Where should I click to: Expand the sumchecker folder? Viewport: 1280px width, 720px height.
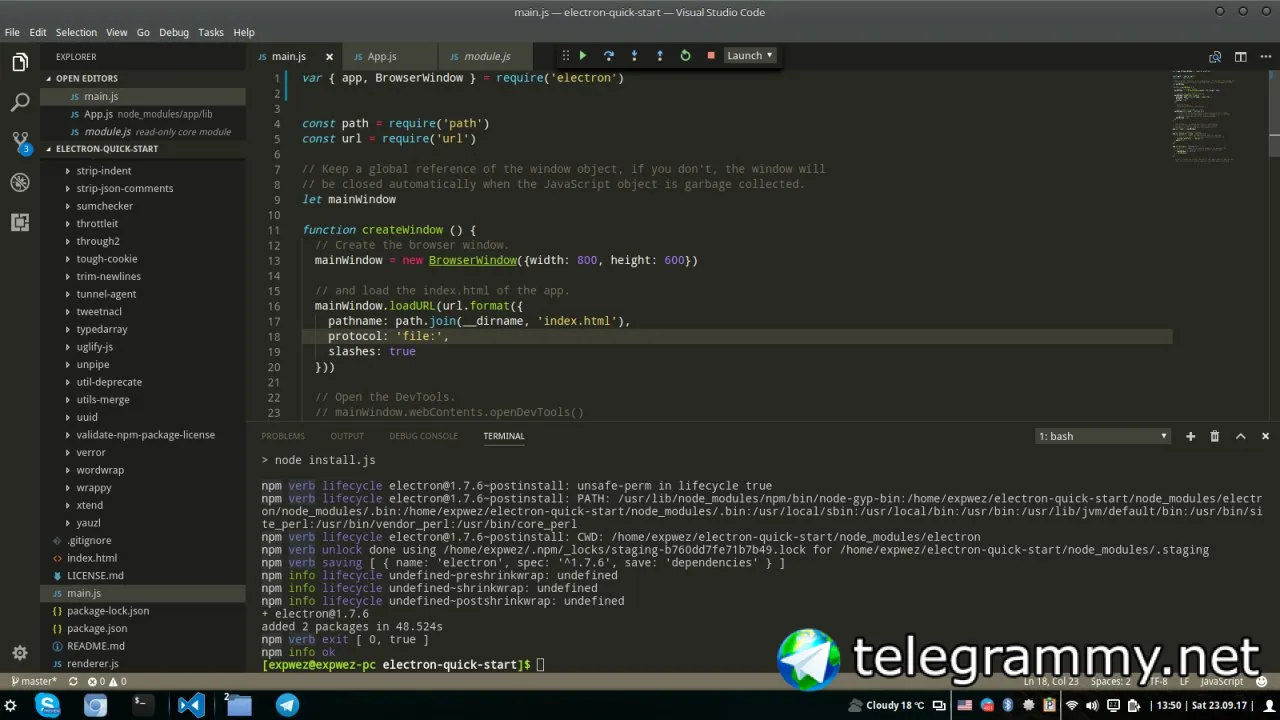tap(143, 206)
